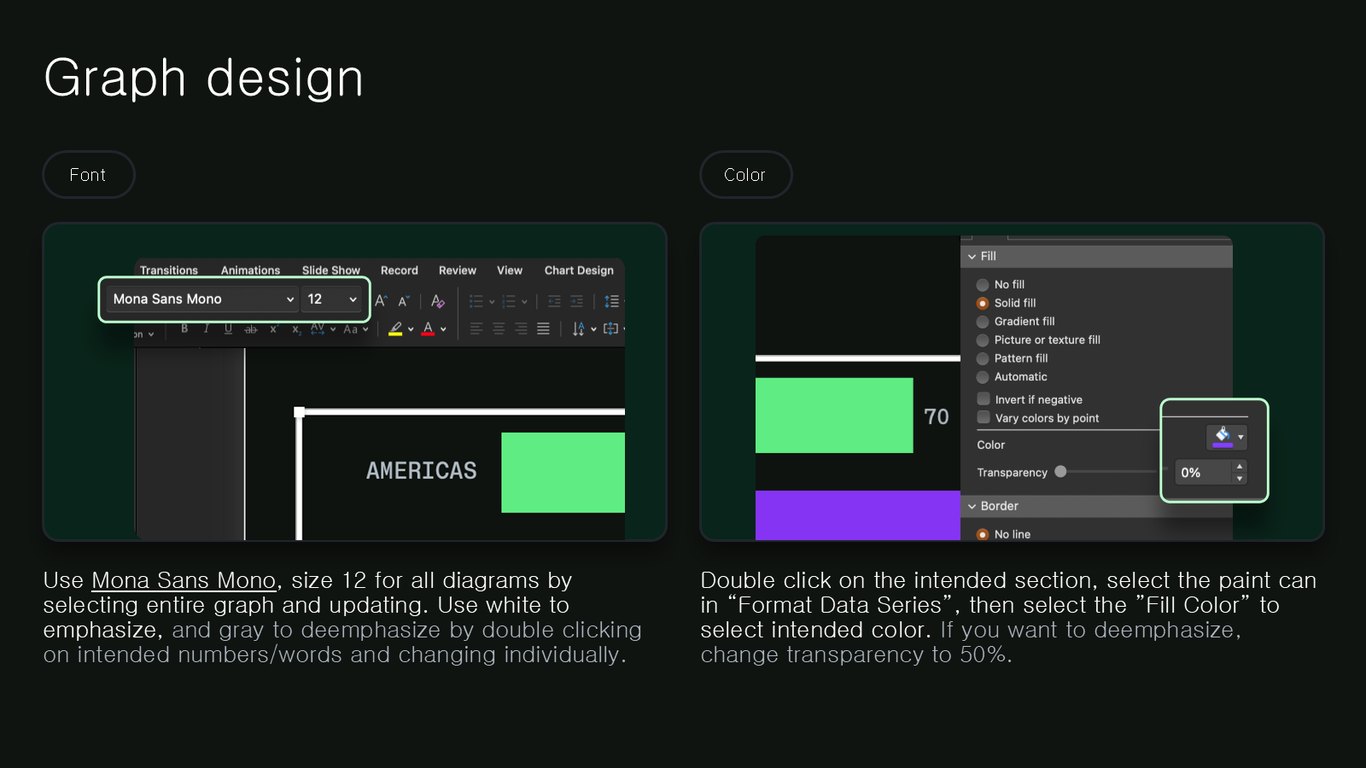Click the Strikethrough icon
Screen dimensions: 1366x768
(x=250, y=329)
